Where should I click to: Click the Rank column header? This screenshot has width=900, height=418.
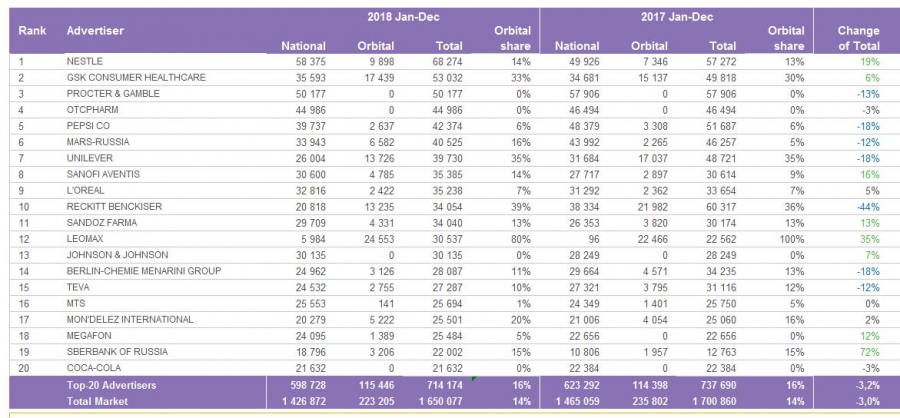tap(32, 31)
